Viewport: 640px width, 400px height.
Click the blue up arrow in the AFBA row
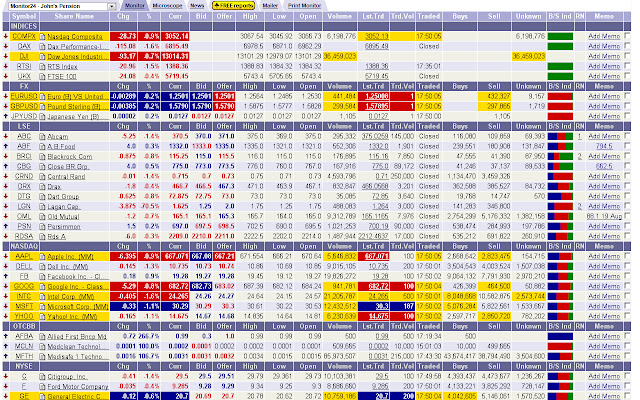6,336
